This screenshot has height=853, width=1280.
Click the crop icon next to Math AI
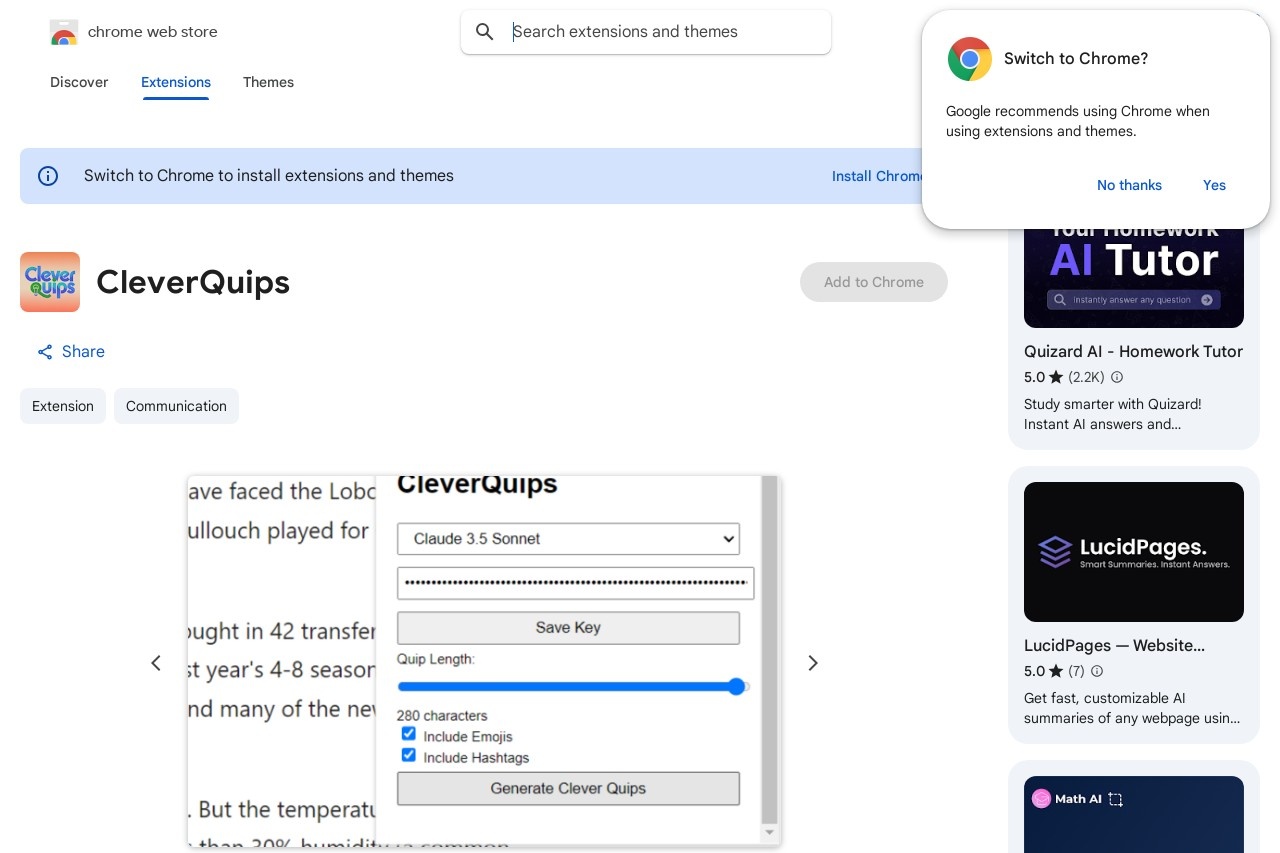point(1116,799)
